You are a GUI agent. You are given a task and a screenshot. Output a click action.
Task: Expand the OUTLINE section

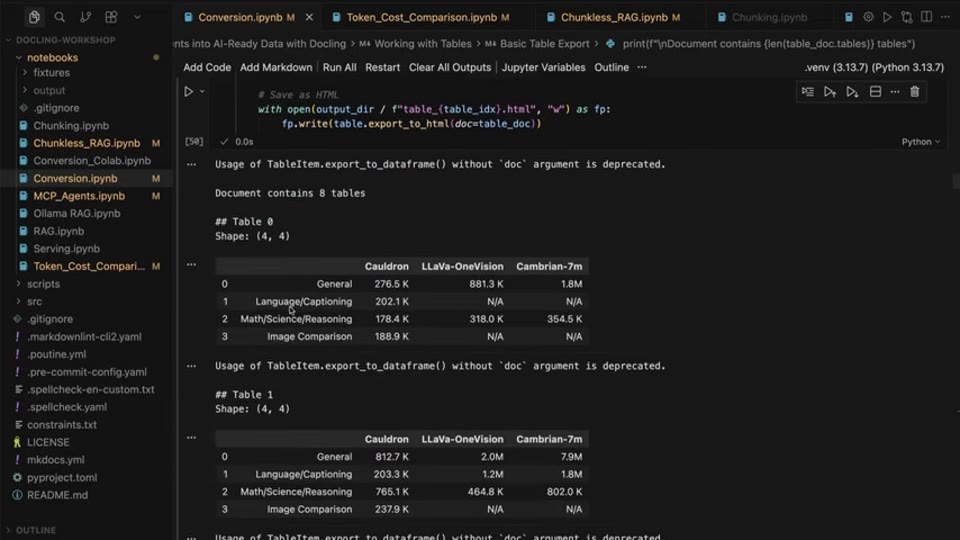pyautogui.click(x=36, y=530)
